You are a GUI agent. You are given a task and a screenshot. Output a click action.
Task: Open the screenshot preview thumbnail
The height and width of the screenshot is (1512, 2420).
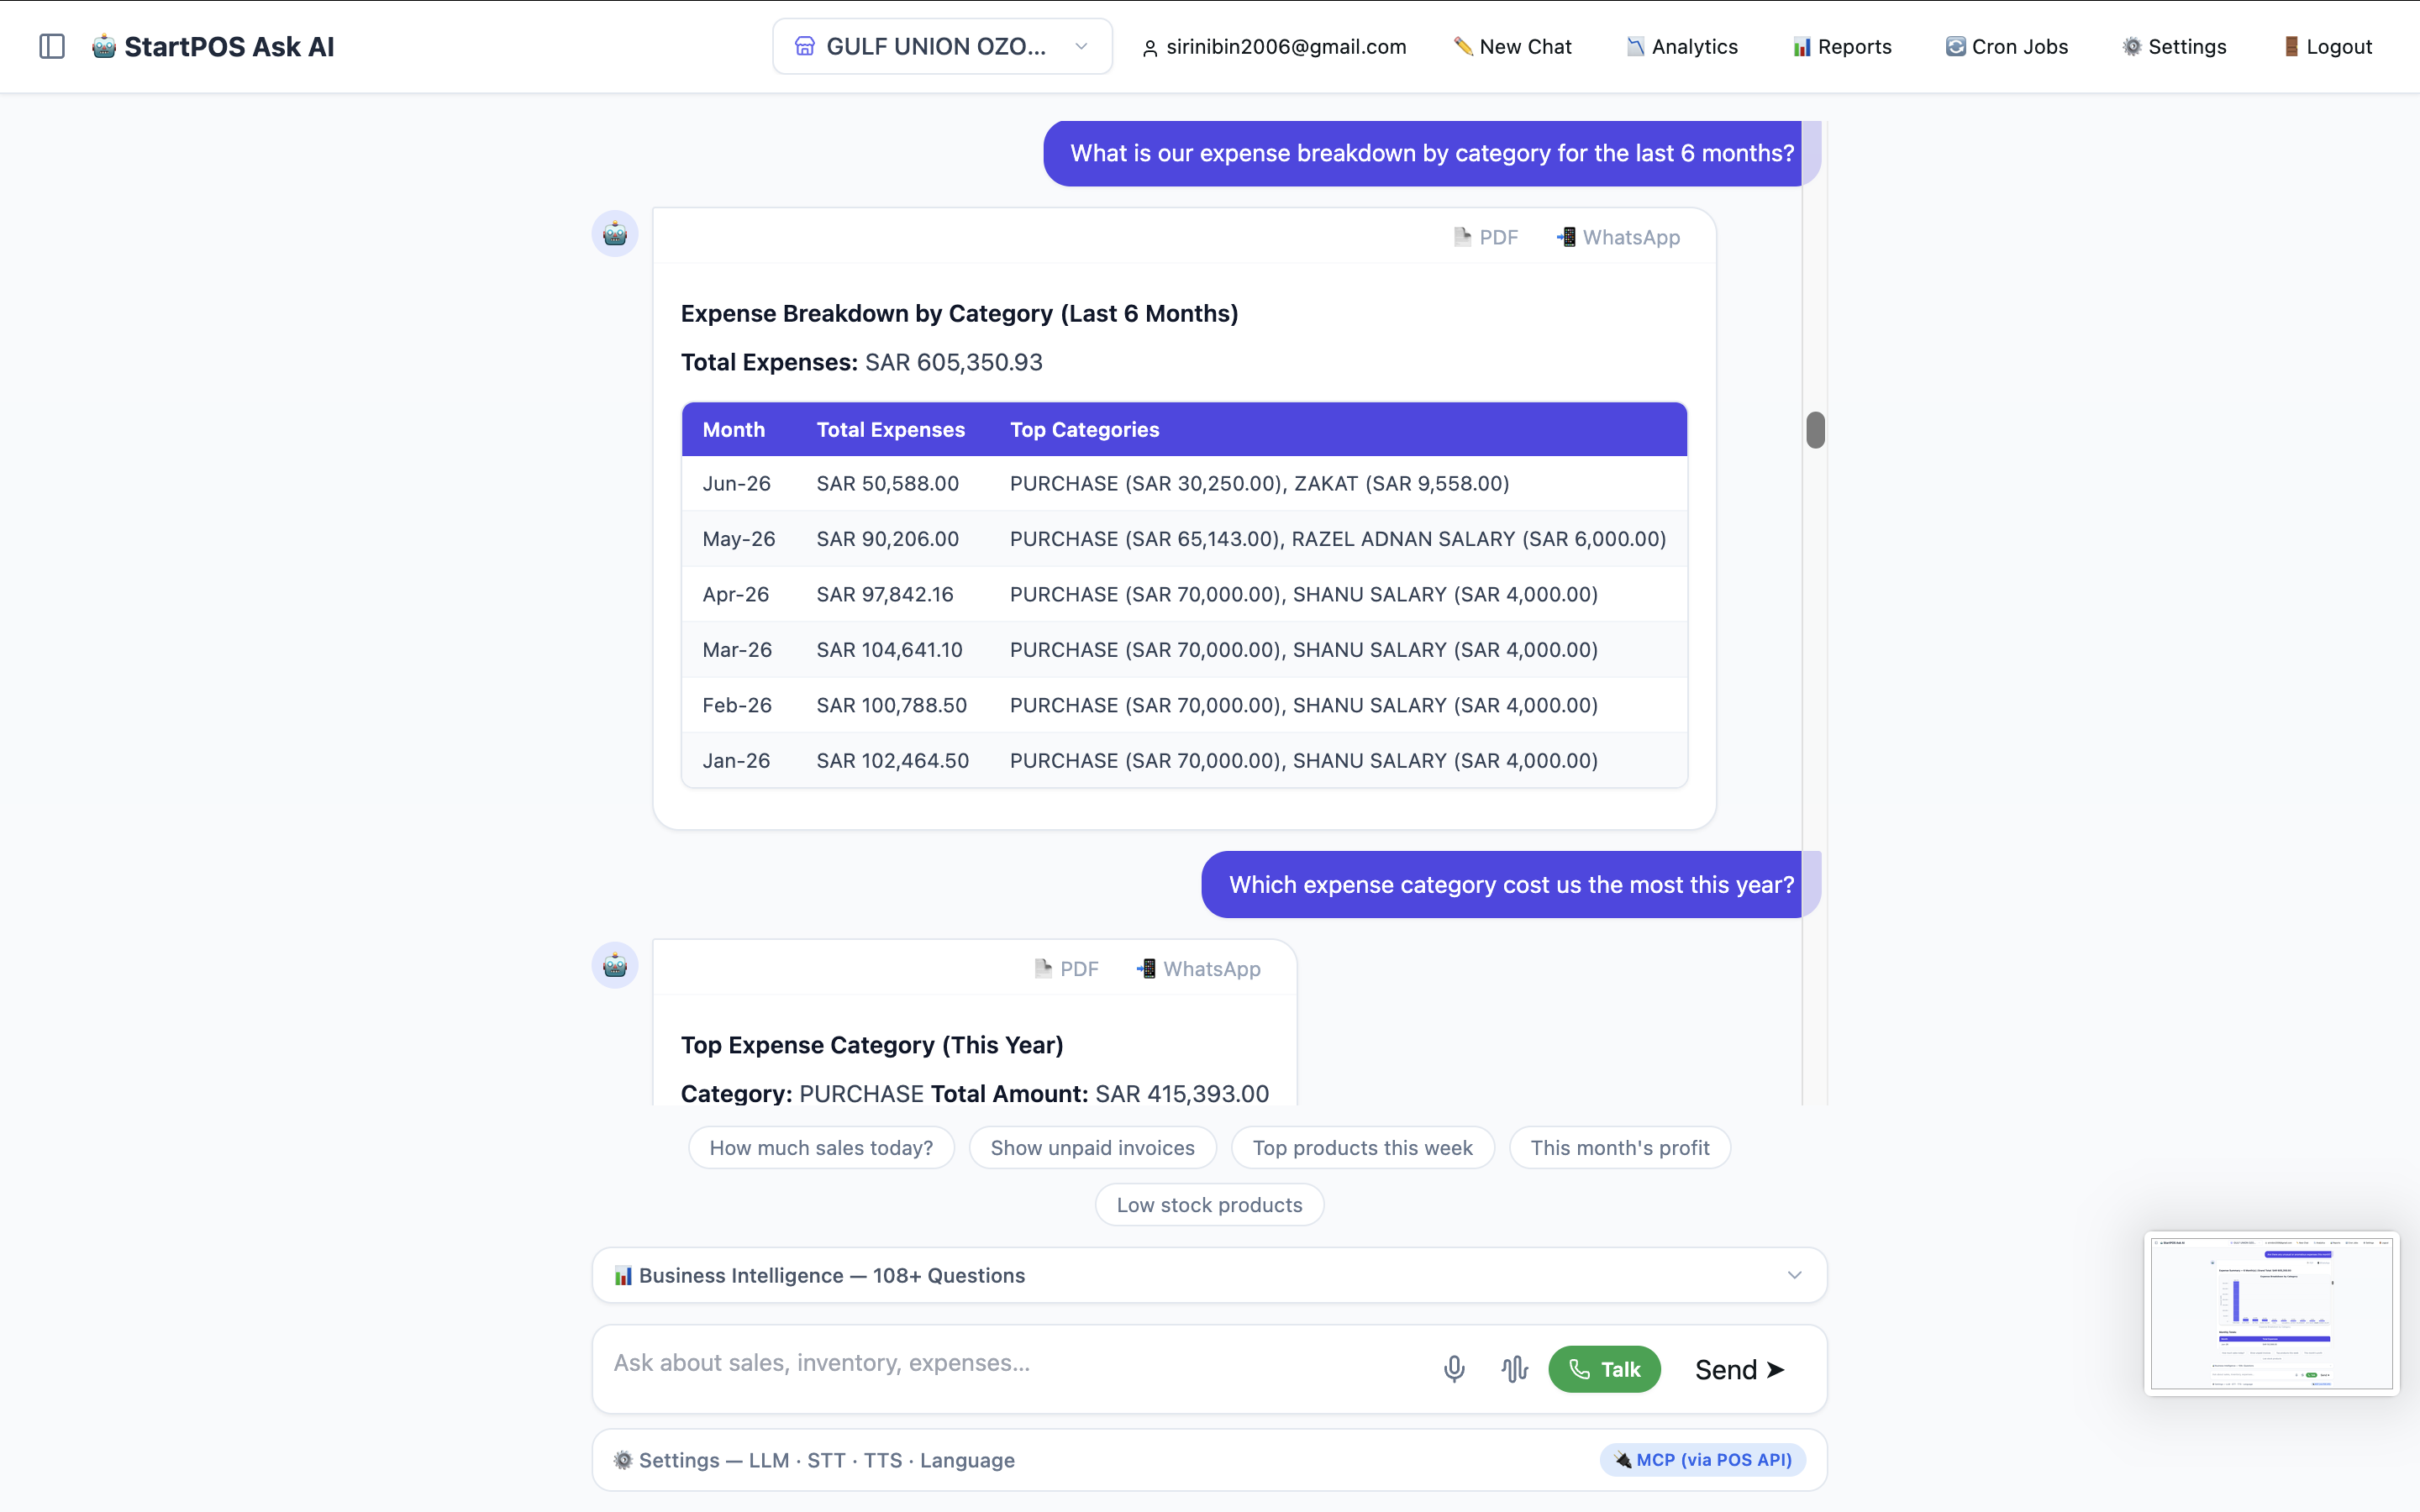pyautogui.click(x=2271, y=1313)
